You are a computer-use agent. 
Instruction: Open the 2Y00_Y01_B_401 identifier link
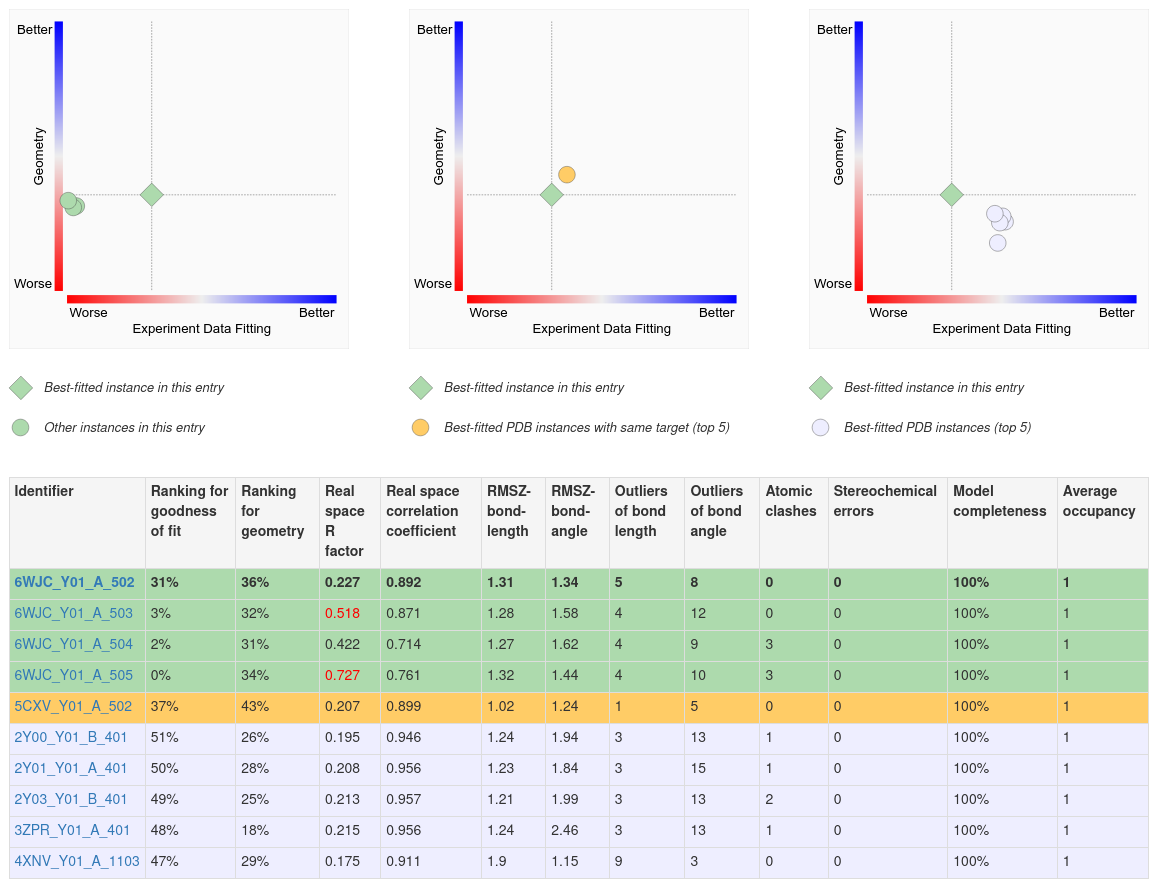[x=71, y=737]
